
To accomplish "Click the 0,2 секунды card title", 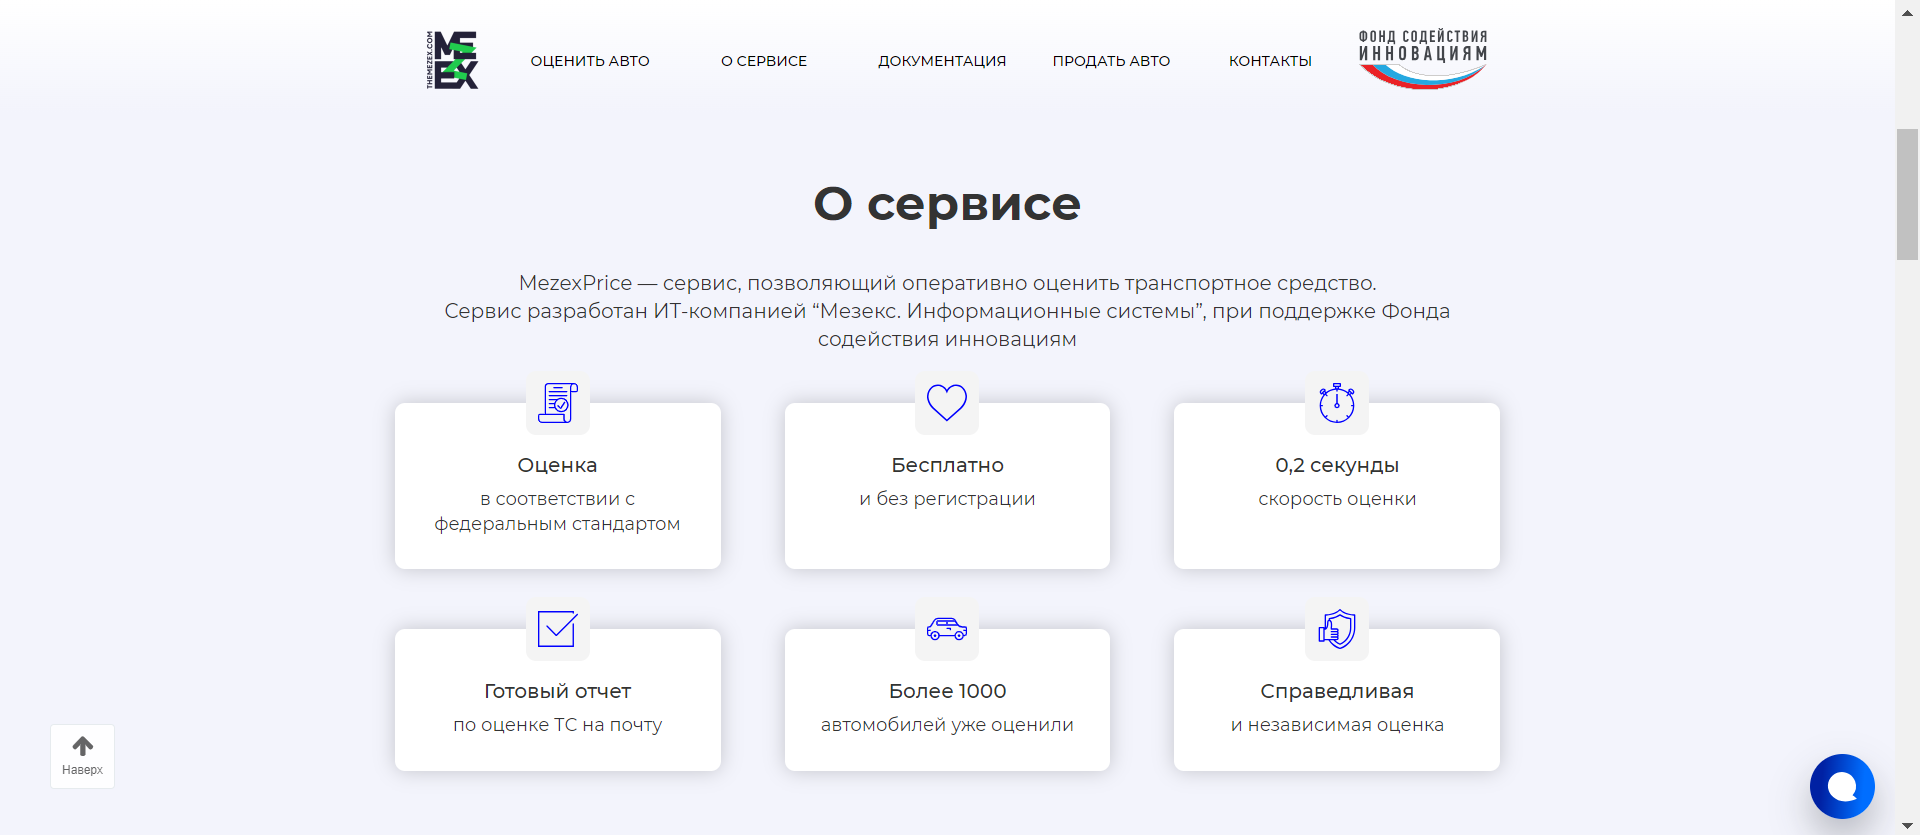I will 1337,465.
